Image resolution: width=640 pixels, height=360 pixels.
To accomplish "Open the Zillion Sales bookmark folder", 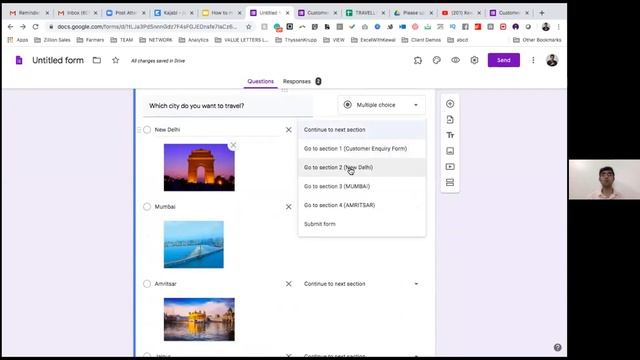I will point(53,40).
